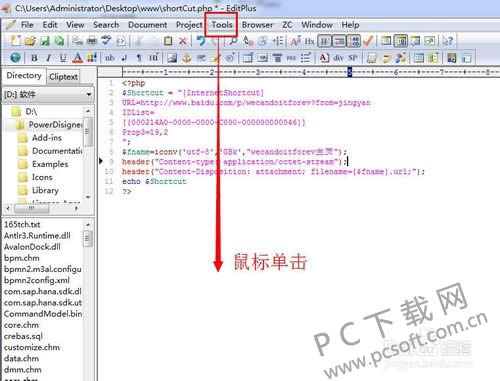The image size is (500, 381).
Task: Select the D:\ root folder
Action: point(31,111)
